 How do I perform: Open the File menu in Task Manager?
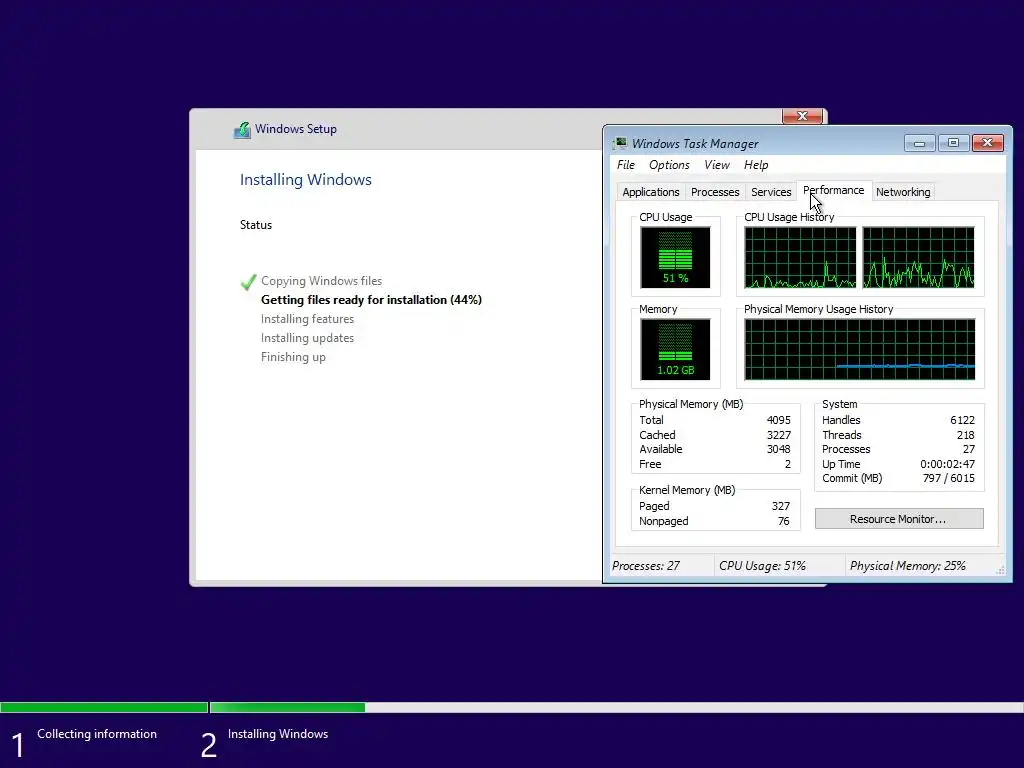tap(626, 165)
